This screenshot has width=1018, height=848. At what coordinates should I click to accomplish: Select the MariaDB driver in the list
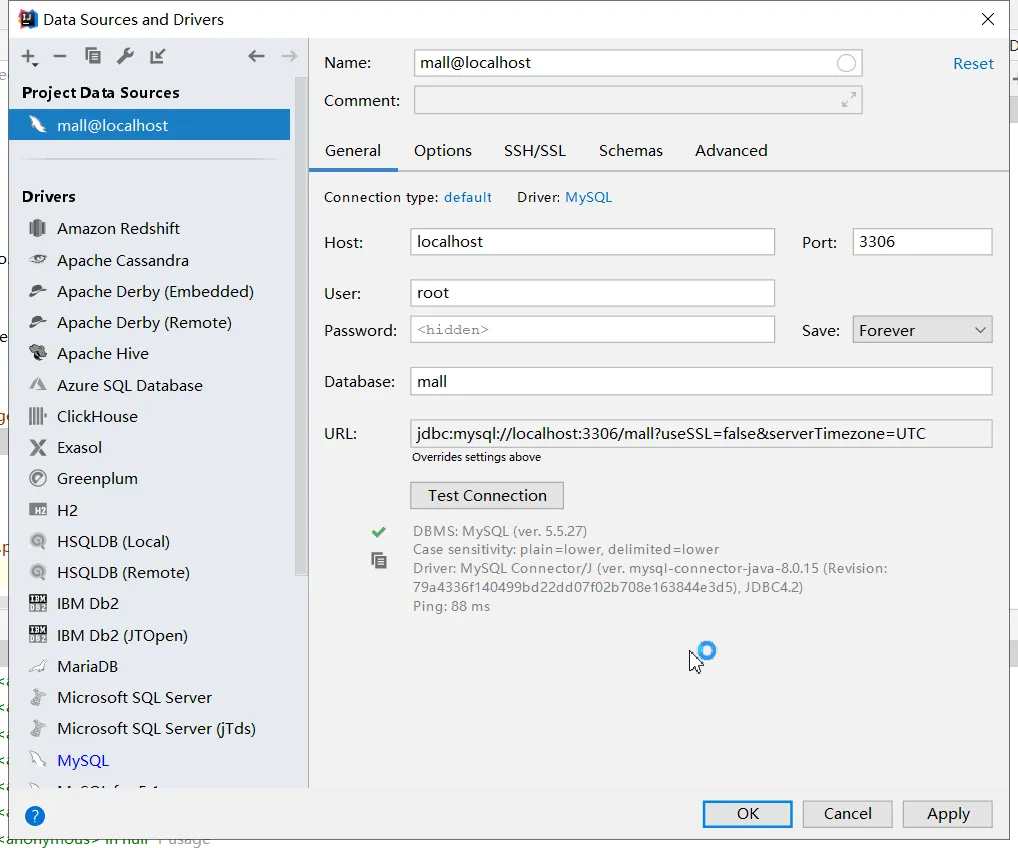pyautogui.click(x=87, y=667)
